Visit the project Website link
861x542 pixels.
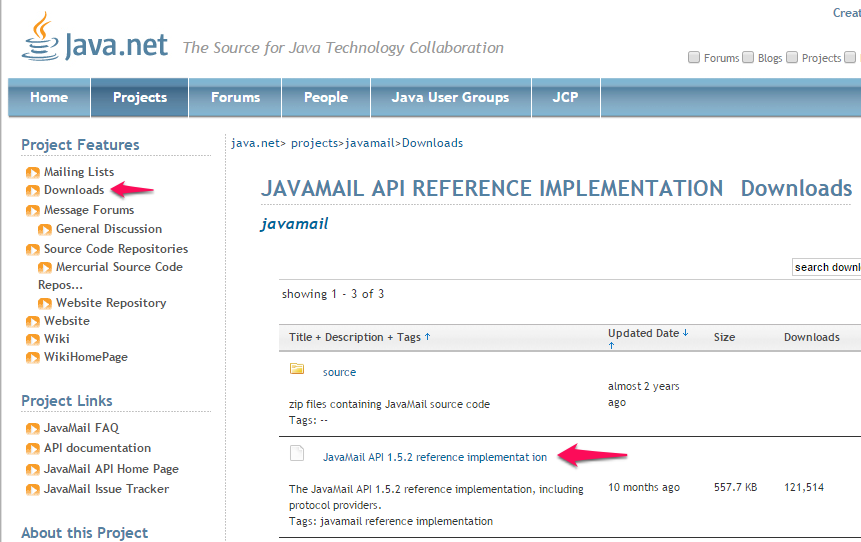click(x=67, y=321)
